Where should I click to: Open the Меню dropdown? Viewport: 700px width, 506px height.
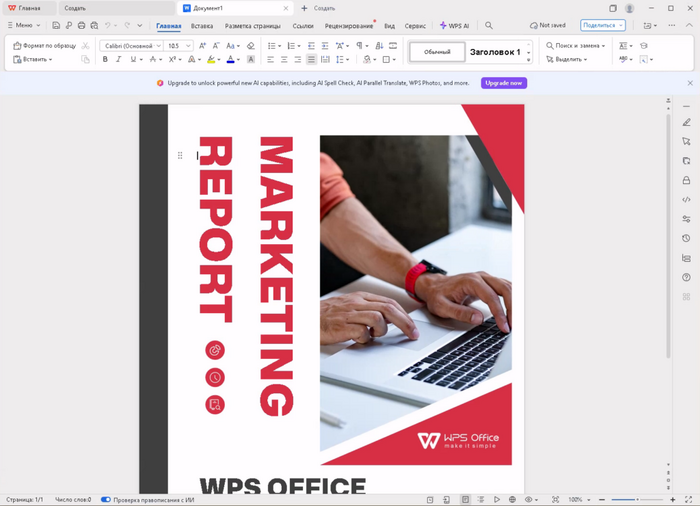[x=22, y=25]
